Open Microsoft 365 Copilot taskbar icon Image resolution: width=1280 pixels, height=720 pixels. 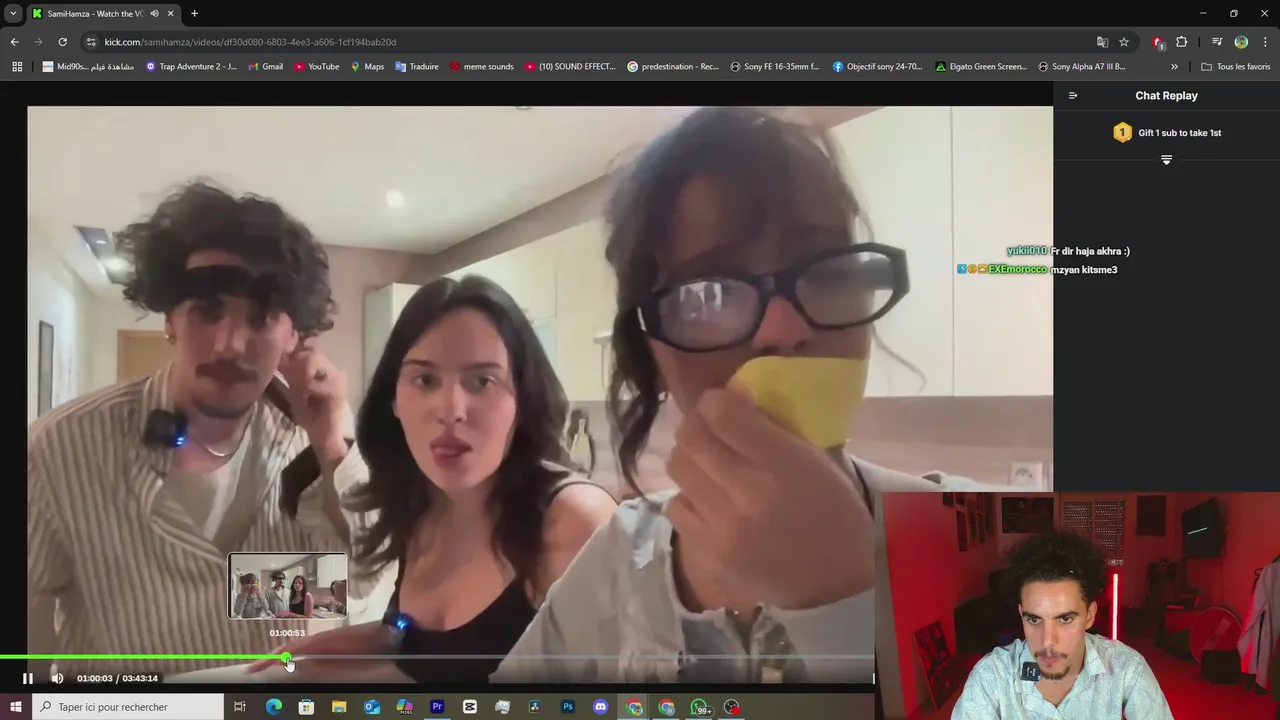click(x=404, y=707)
